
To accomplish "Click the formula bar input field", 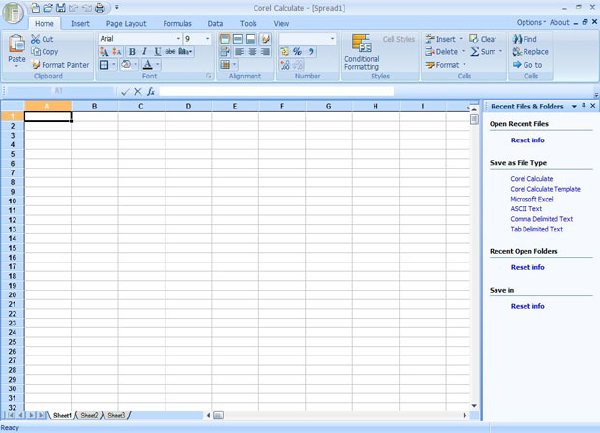I will (277, 91).
